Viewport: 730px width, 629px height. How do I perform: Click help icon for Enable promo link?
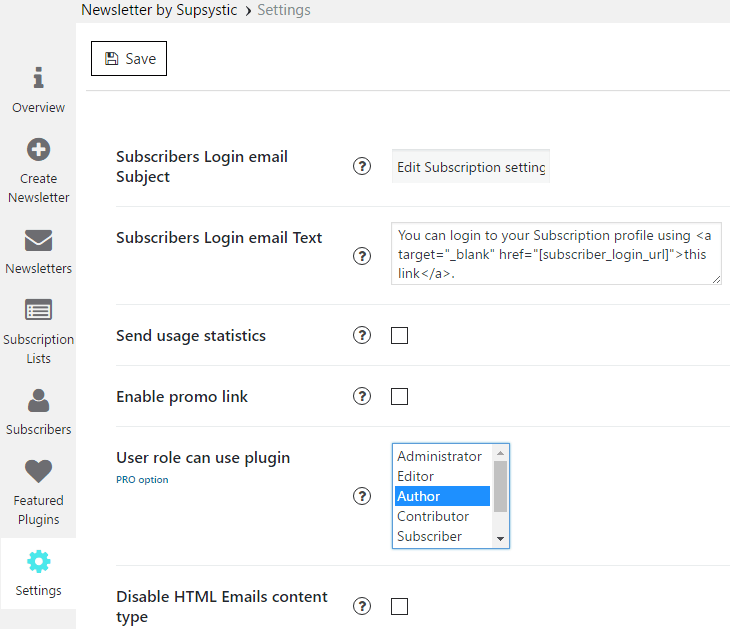[x=362, y=396]
